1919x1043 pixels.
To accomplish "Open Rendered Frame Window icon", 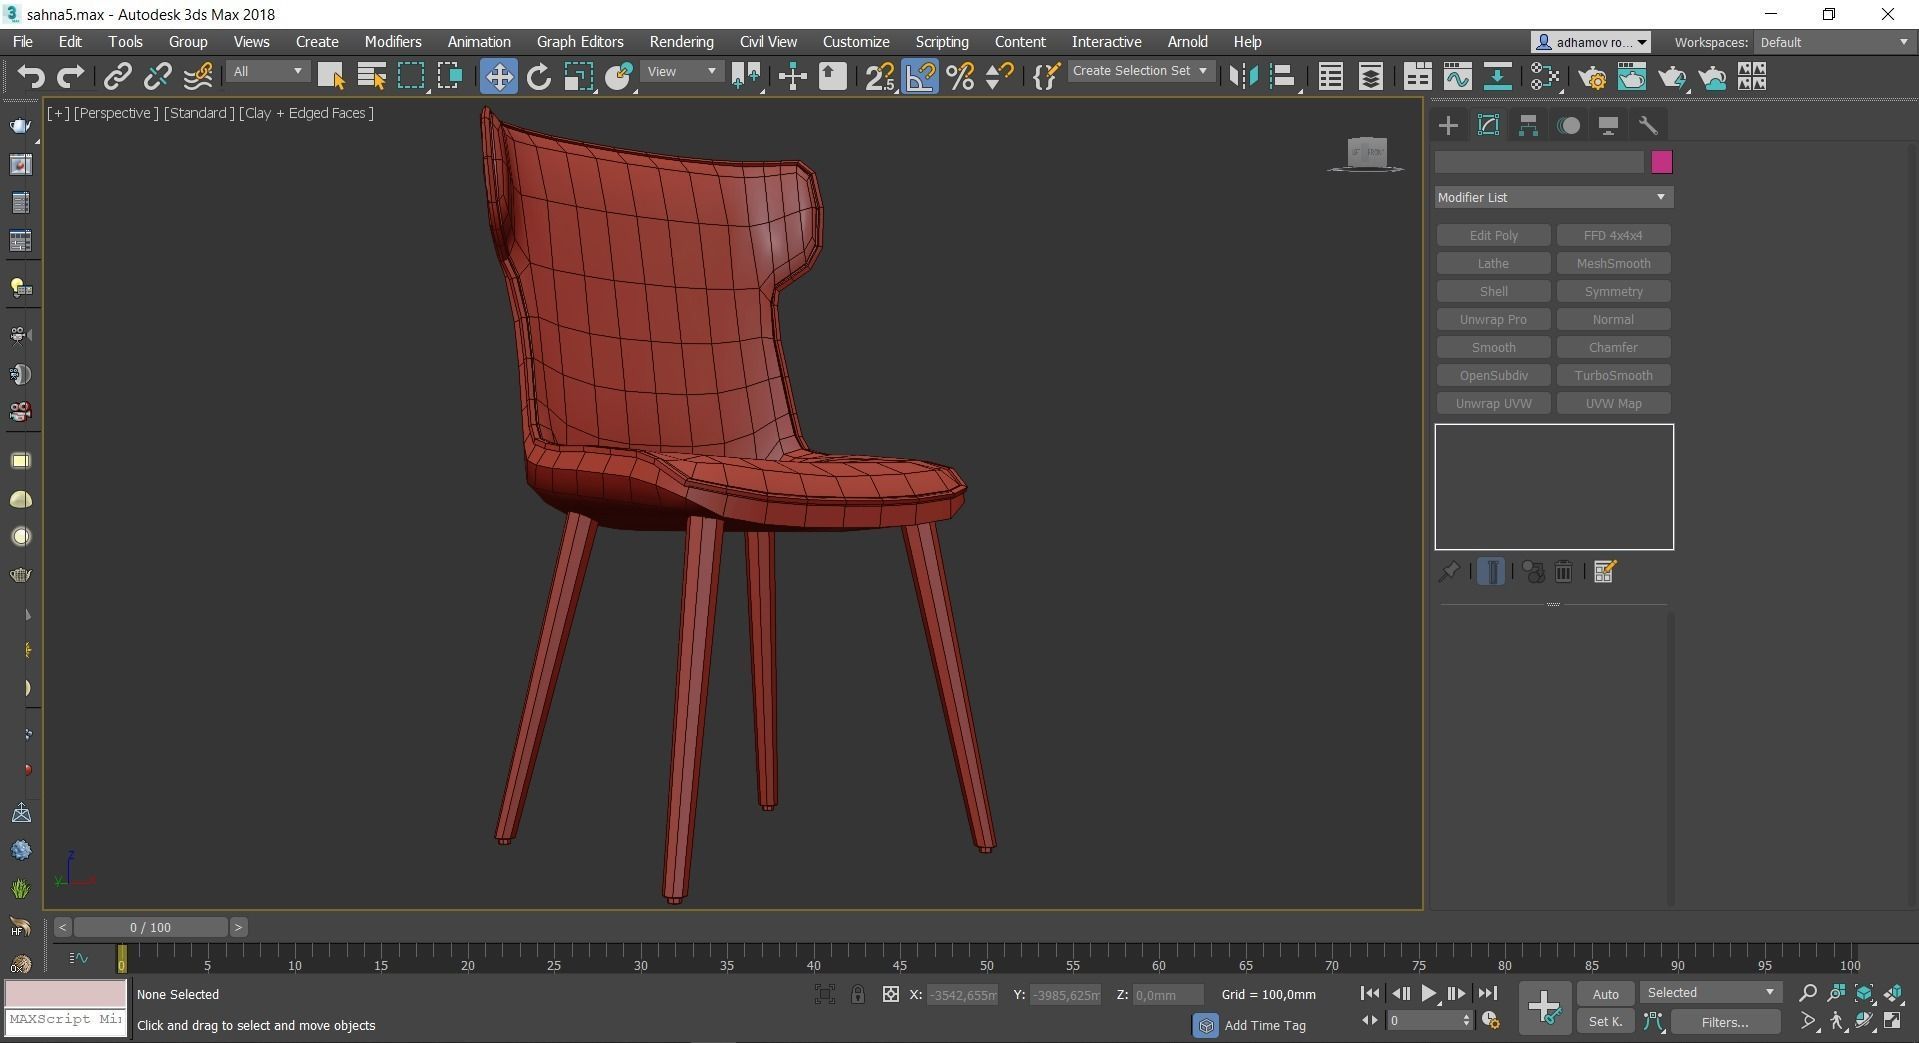I will pyautogui.click(x=1632, y=77).
